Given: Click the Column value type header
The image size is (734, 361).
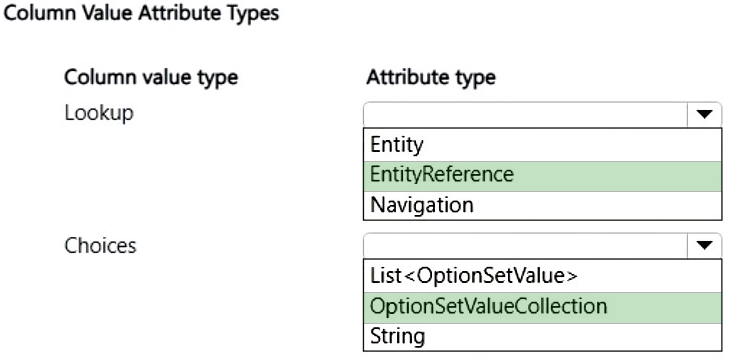Looking at the screenshot, I should point(151,77).
